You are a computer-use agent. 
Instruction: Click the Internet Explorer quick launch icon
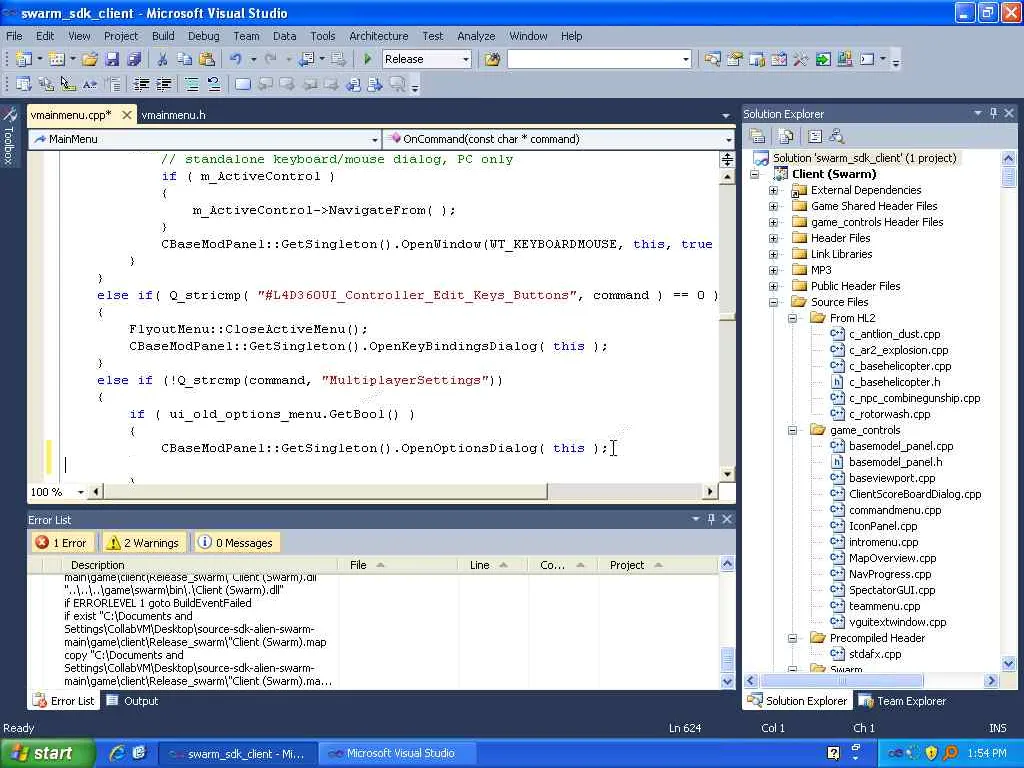coord(118,753)
